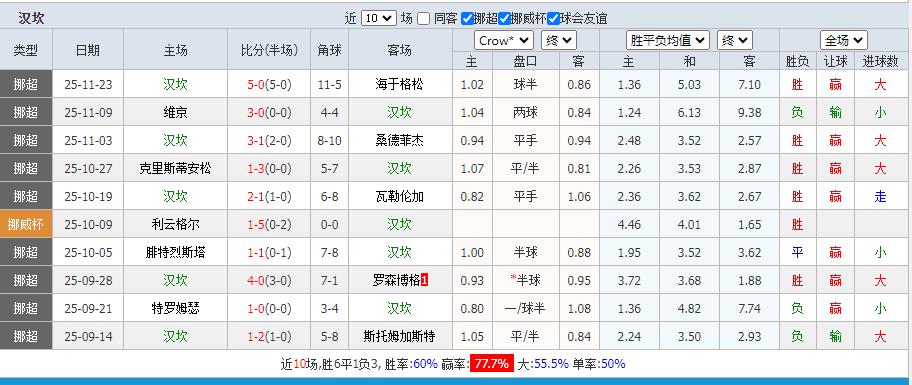This screenshot has width=912, height=385.
Task: Open the 罗森博格 team link
Action: 396,280
